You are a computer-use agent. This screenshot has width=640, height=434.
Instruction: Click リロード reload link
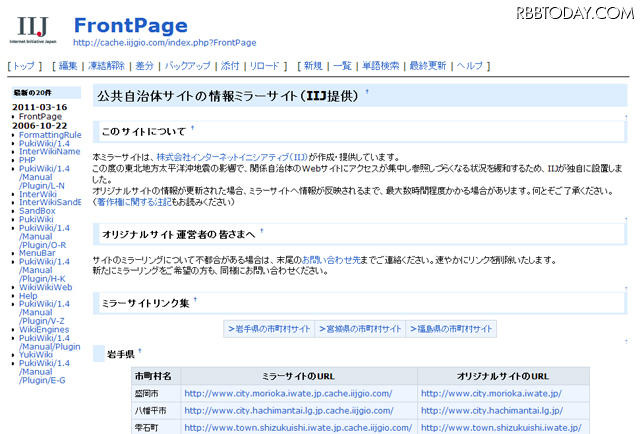tap(264, 66)
